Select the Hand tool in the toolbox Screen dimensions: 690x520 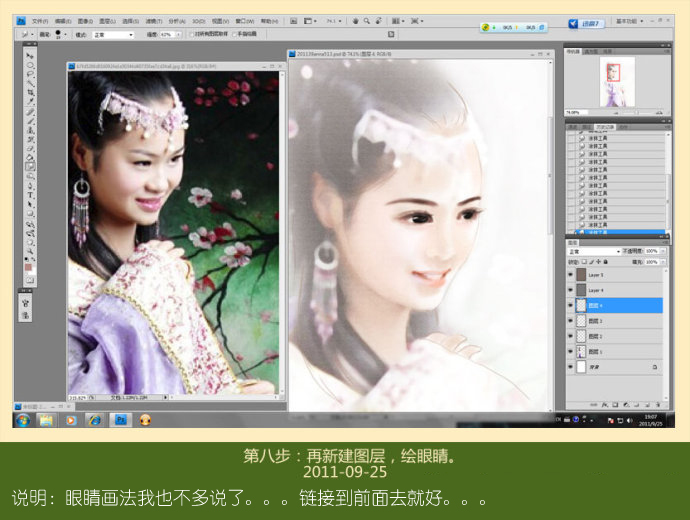(30, 242)
